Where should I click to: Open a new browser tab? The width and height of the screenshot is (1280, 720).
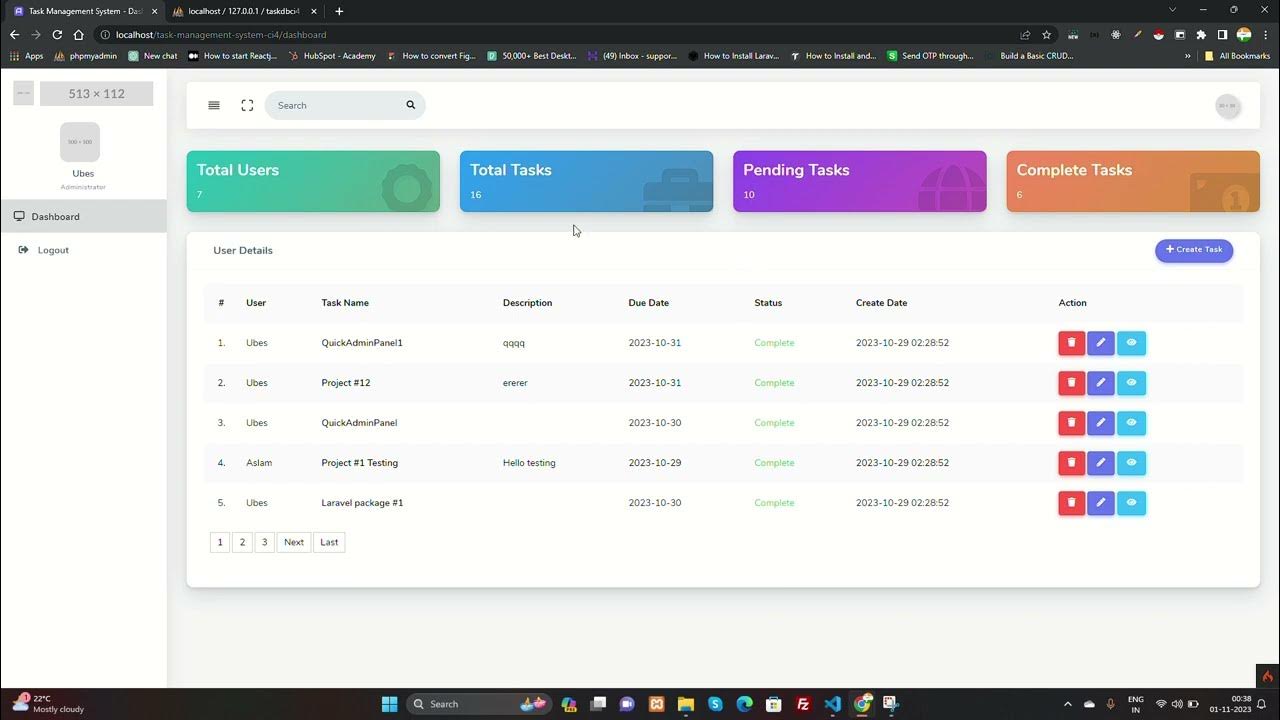tap(339, 11)
